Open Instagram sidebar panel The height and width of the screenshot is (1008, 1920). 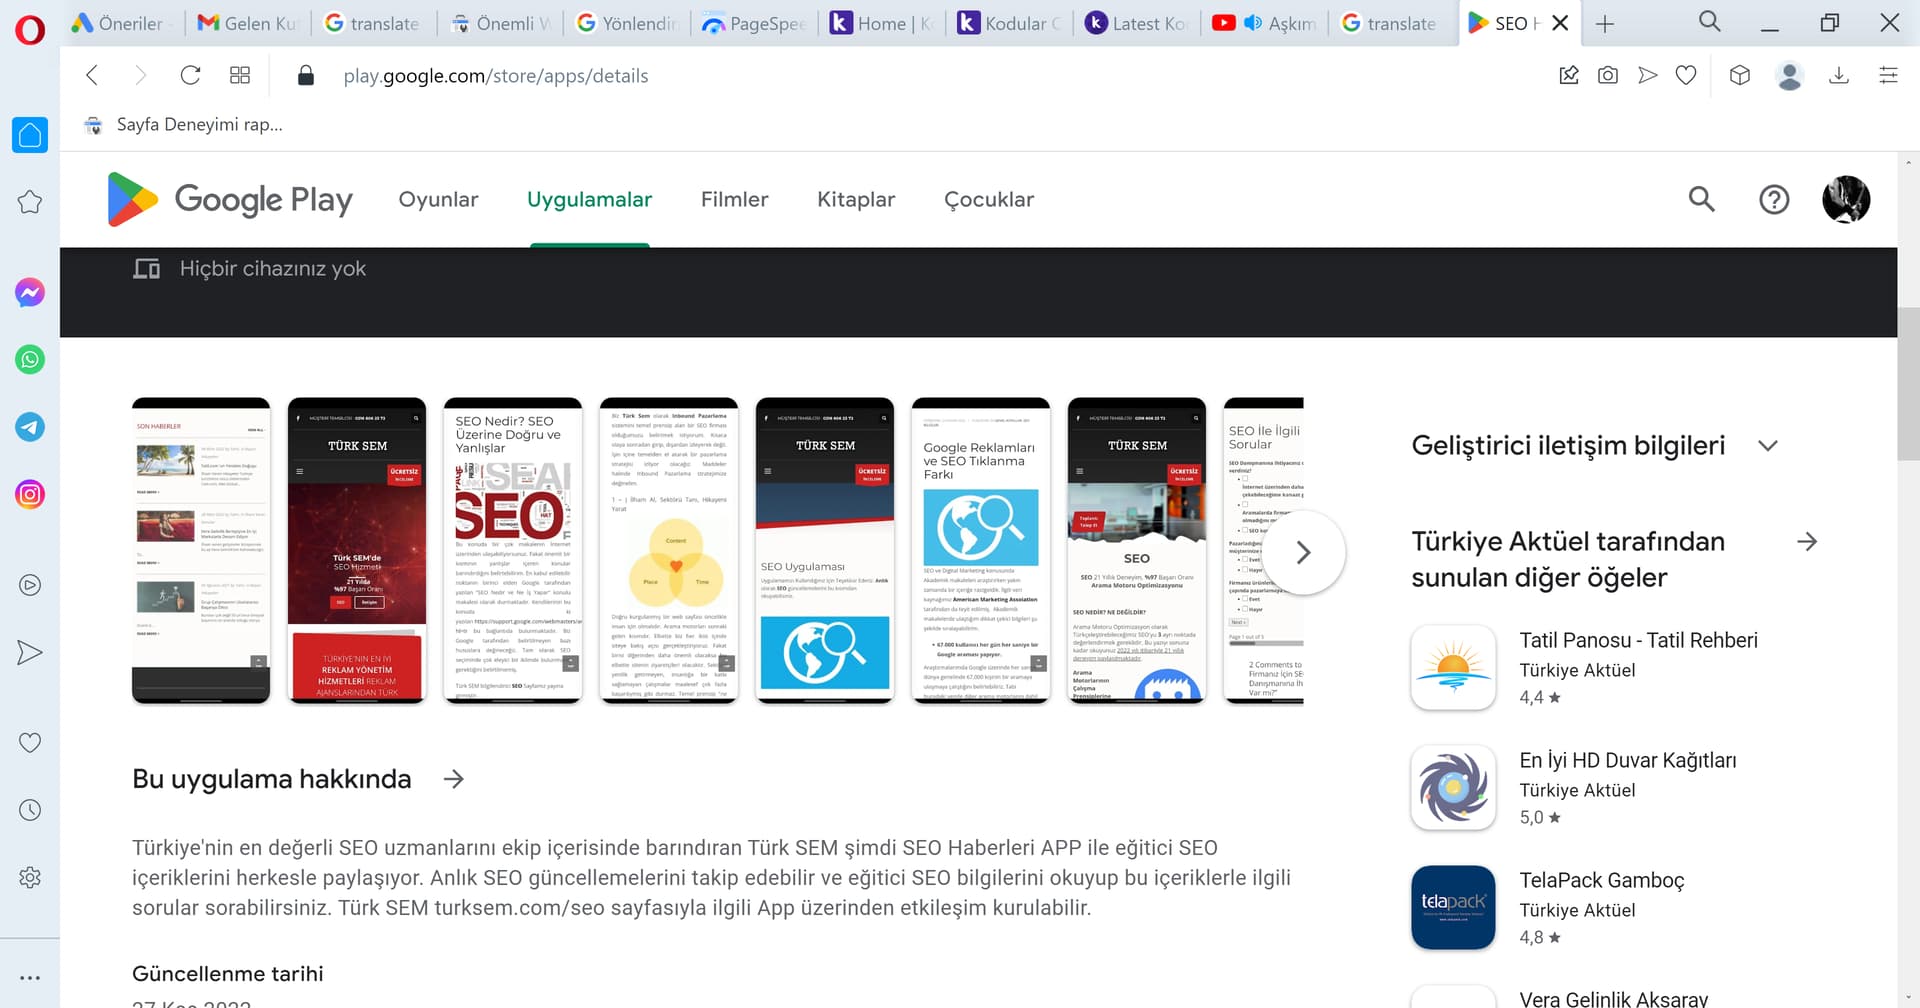click(30, 494)
